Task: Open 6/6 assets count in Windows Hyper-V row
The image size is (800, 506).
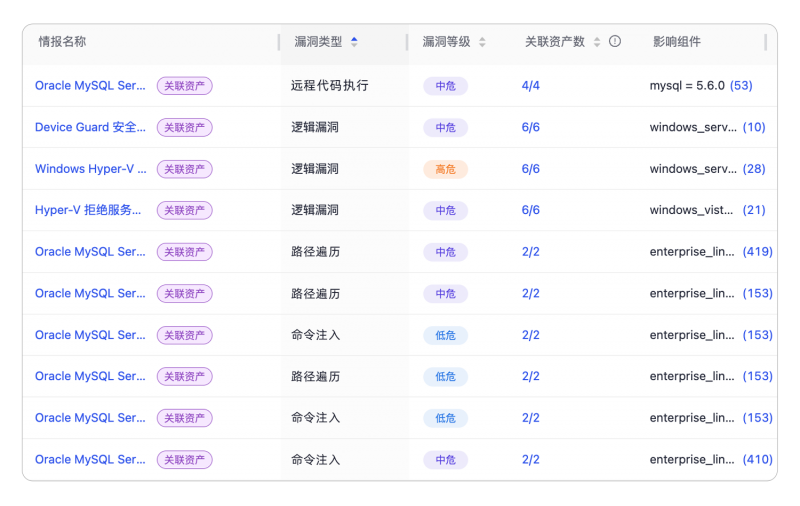Action: click(531, 169)
